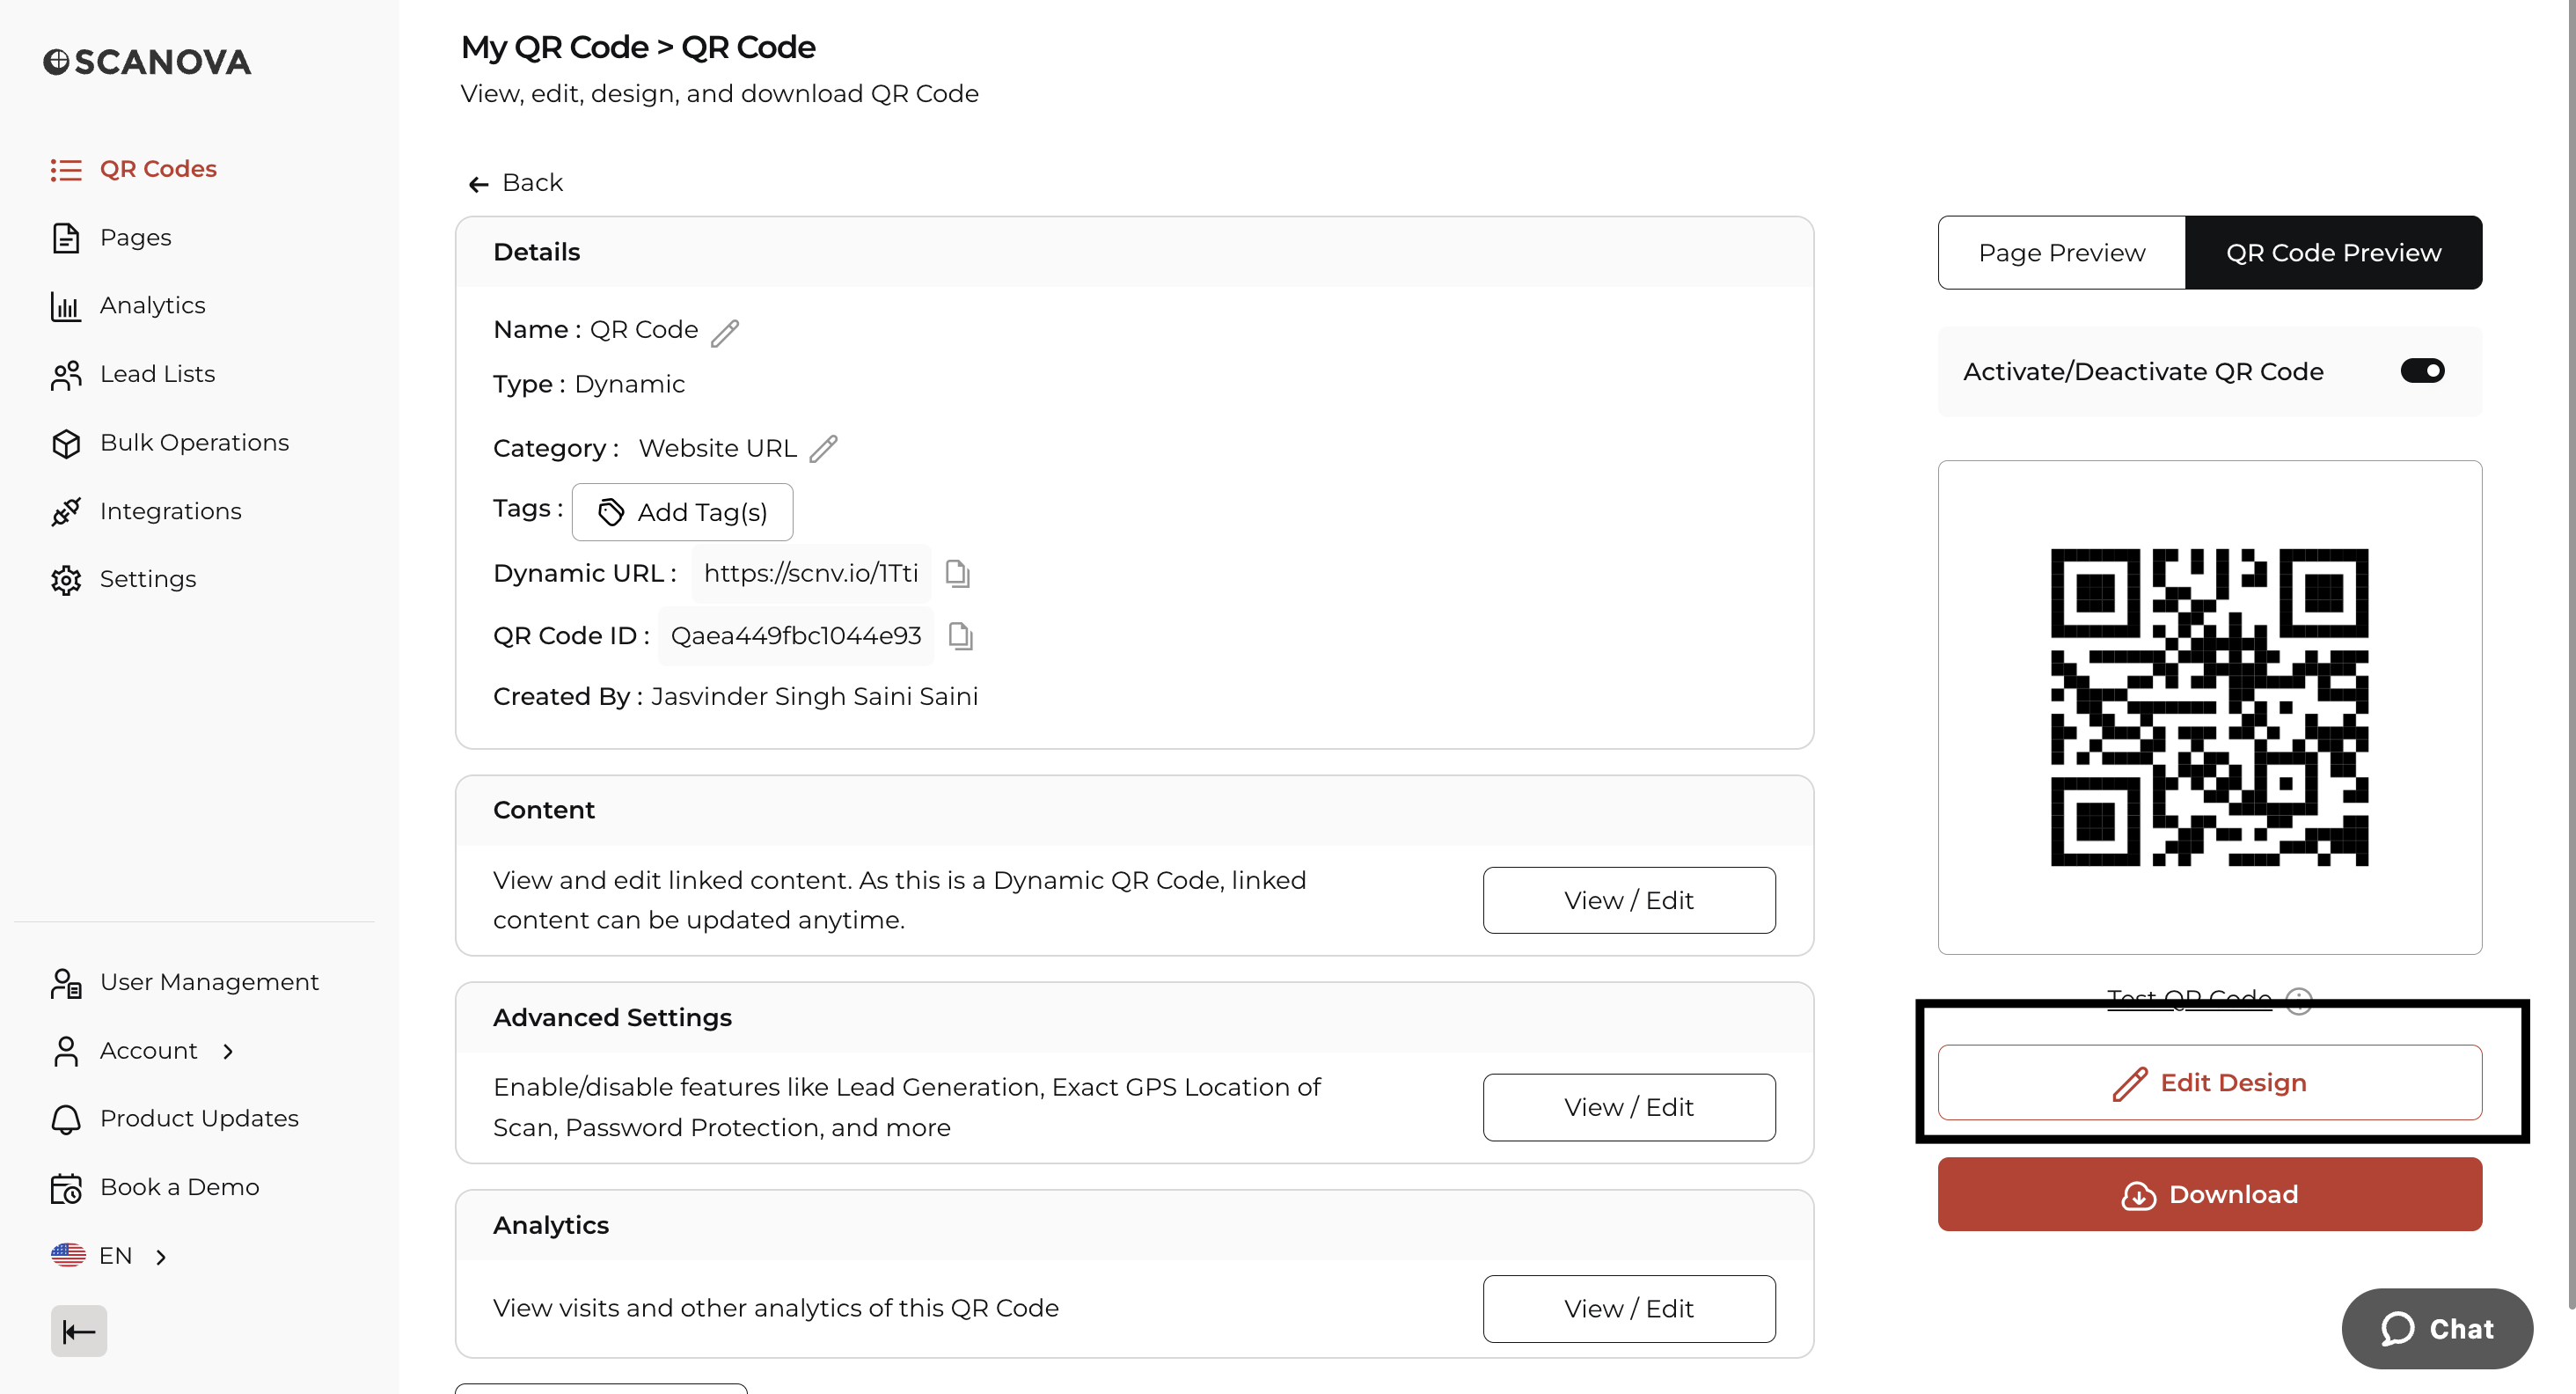Open the Integrations plug icon
The height and width of the screenshot is (1394, 2576).
coord(66,512)
